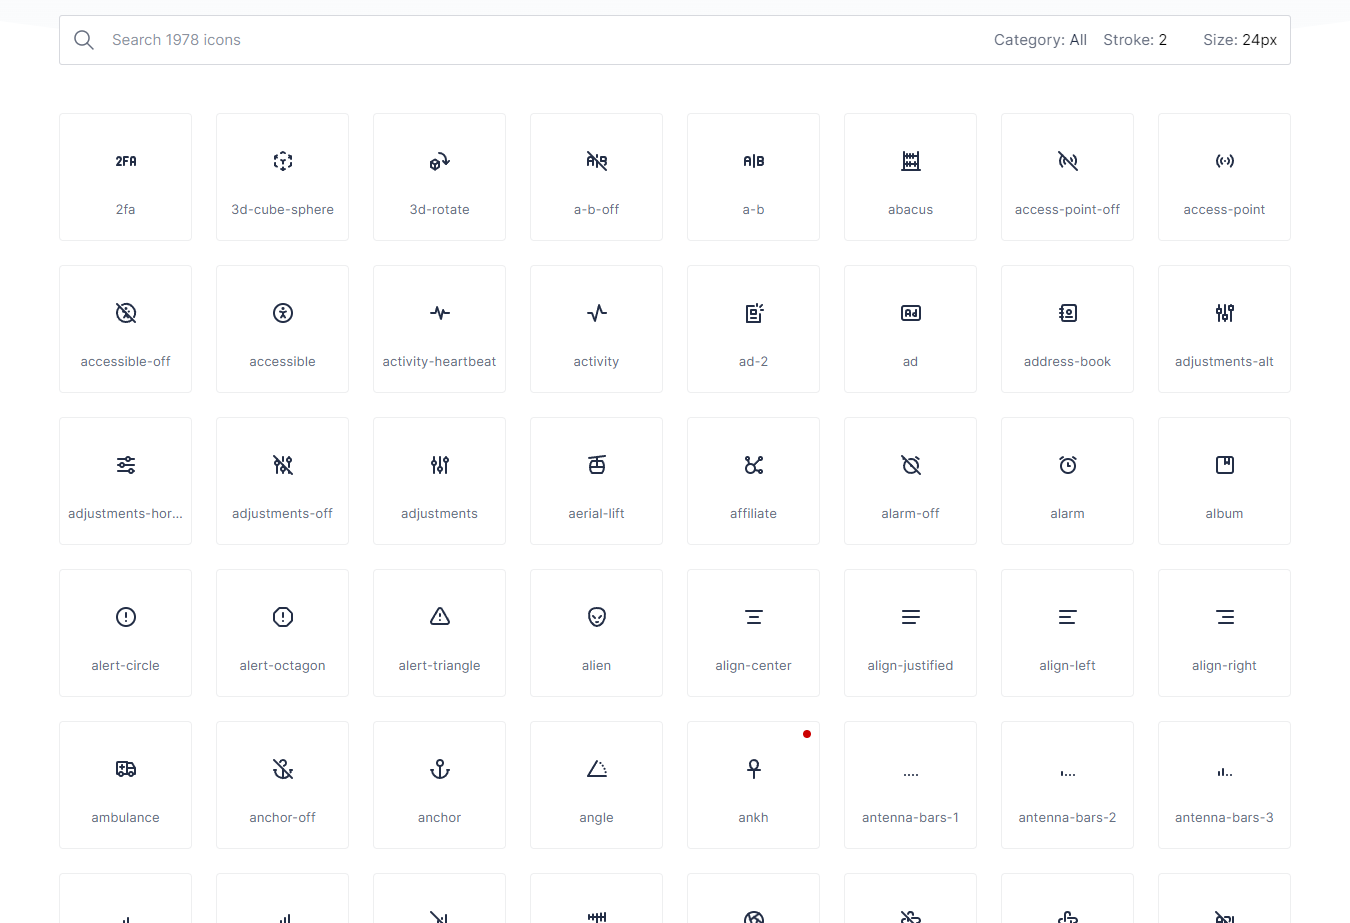The height and width of the screenshot is (923, 1350).
Task: Select the album icon
Action: [x=1224, y=481]
